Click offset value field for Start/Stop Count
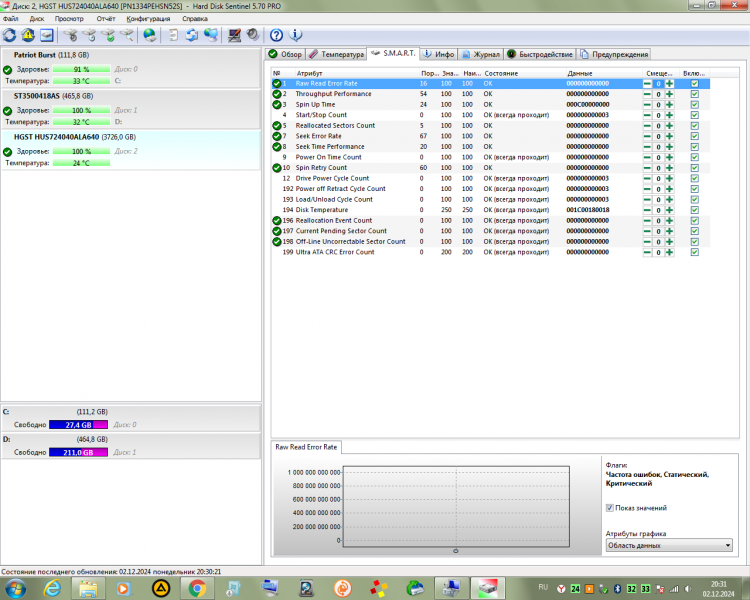 tap(658, 115)
